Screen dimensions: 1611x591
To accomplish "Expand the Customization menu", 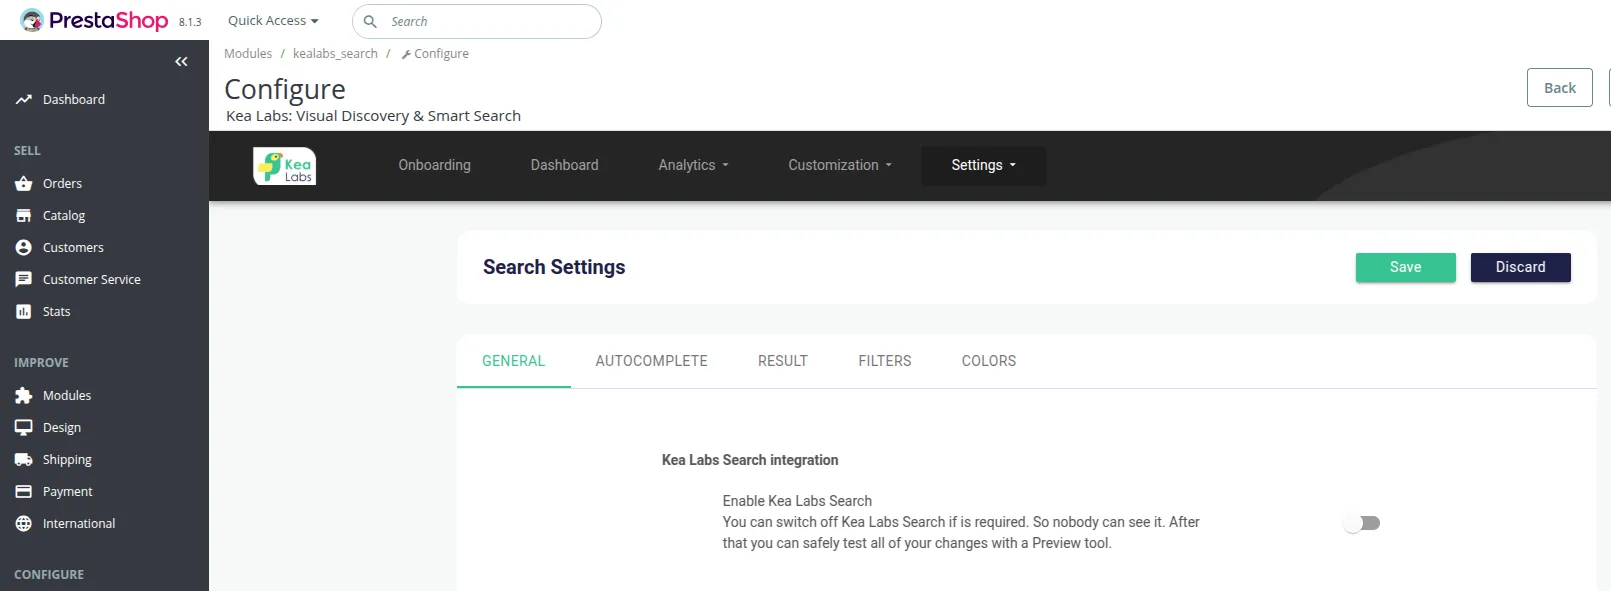I will point(839,165).
